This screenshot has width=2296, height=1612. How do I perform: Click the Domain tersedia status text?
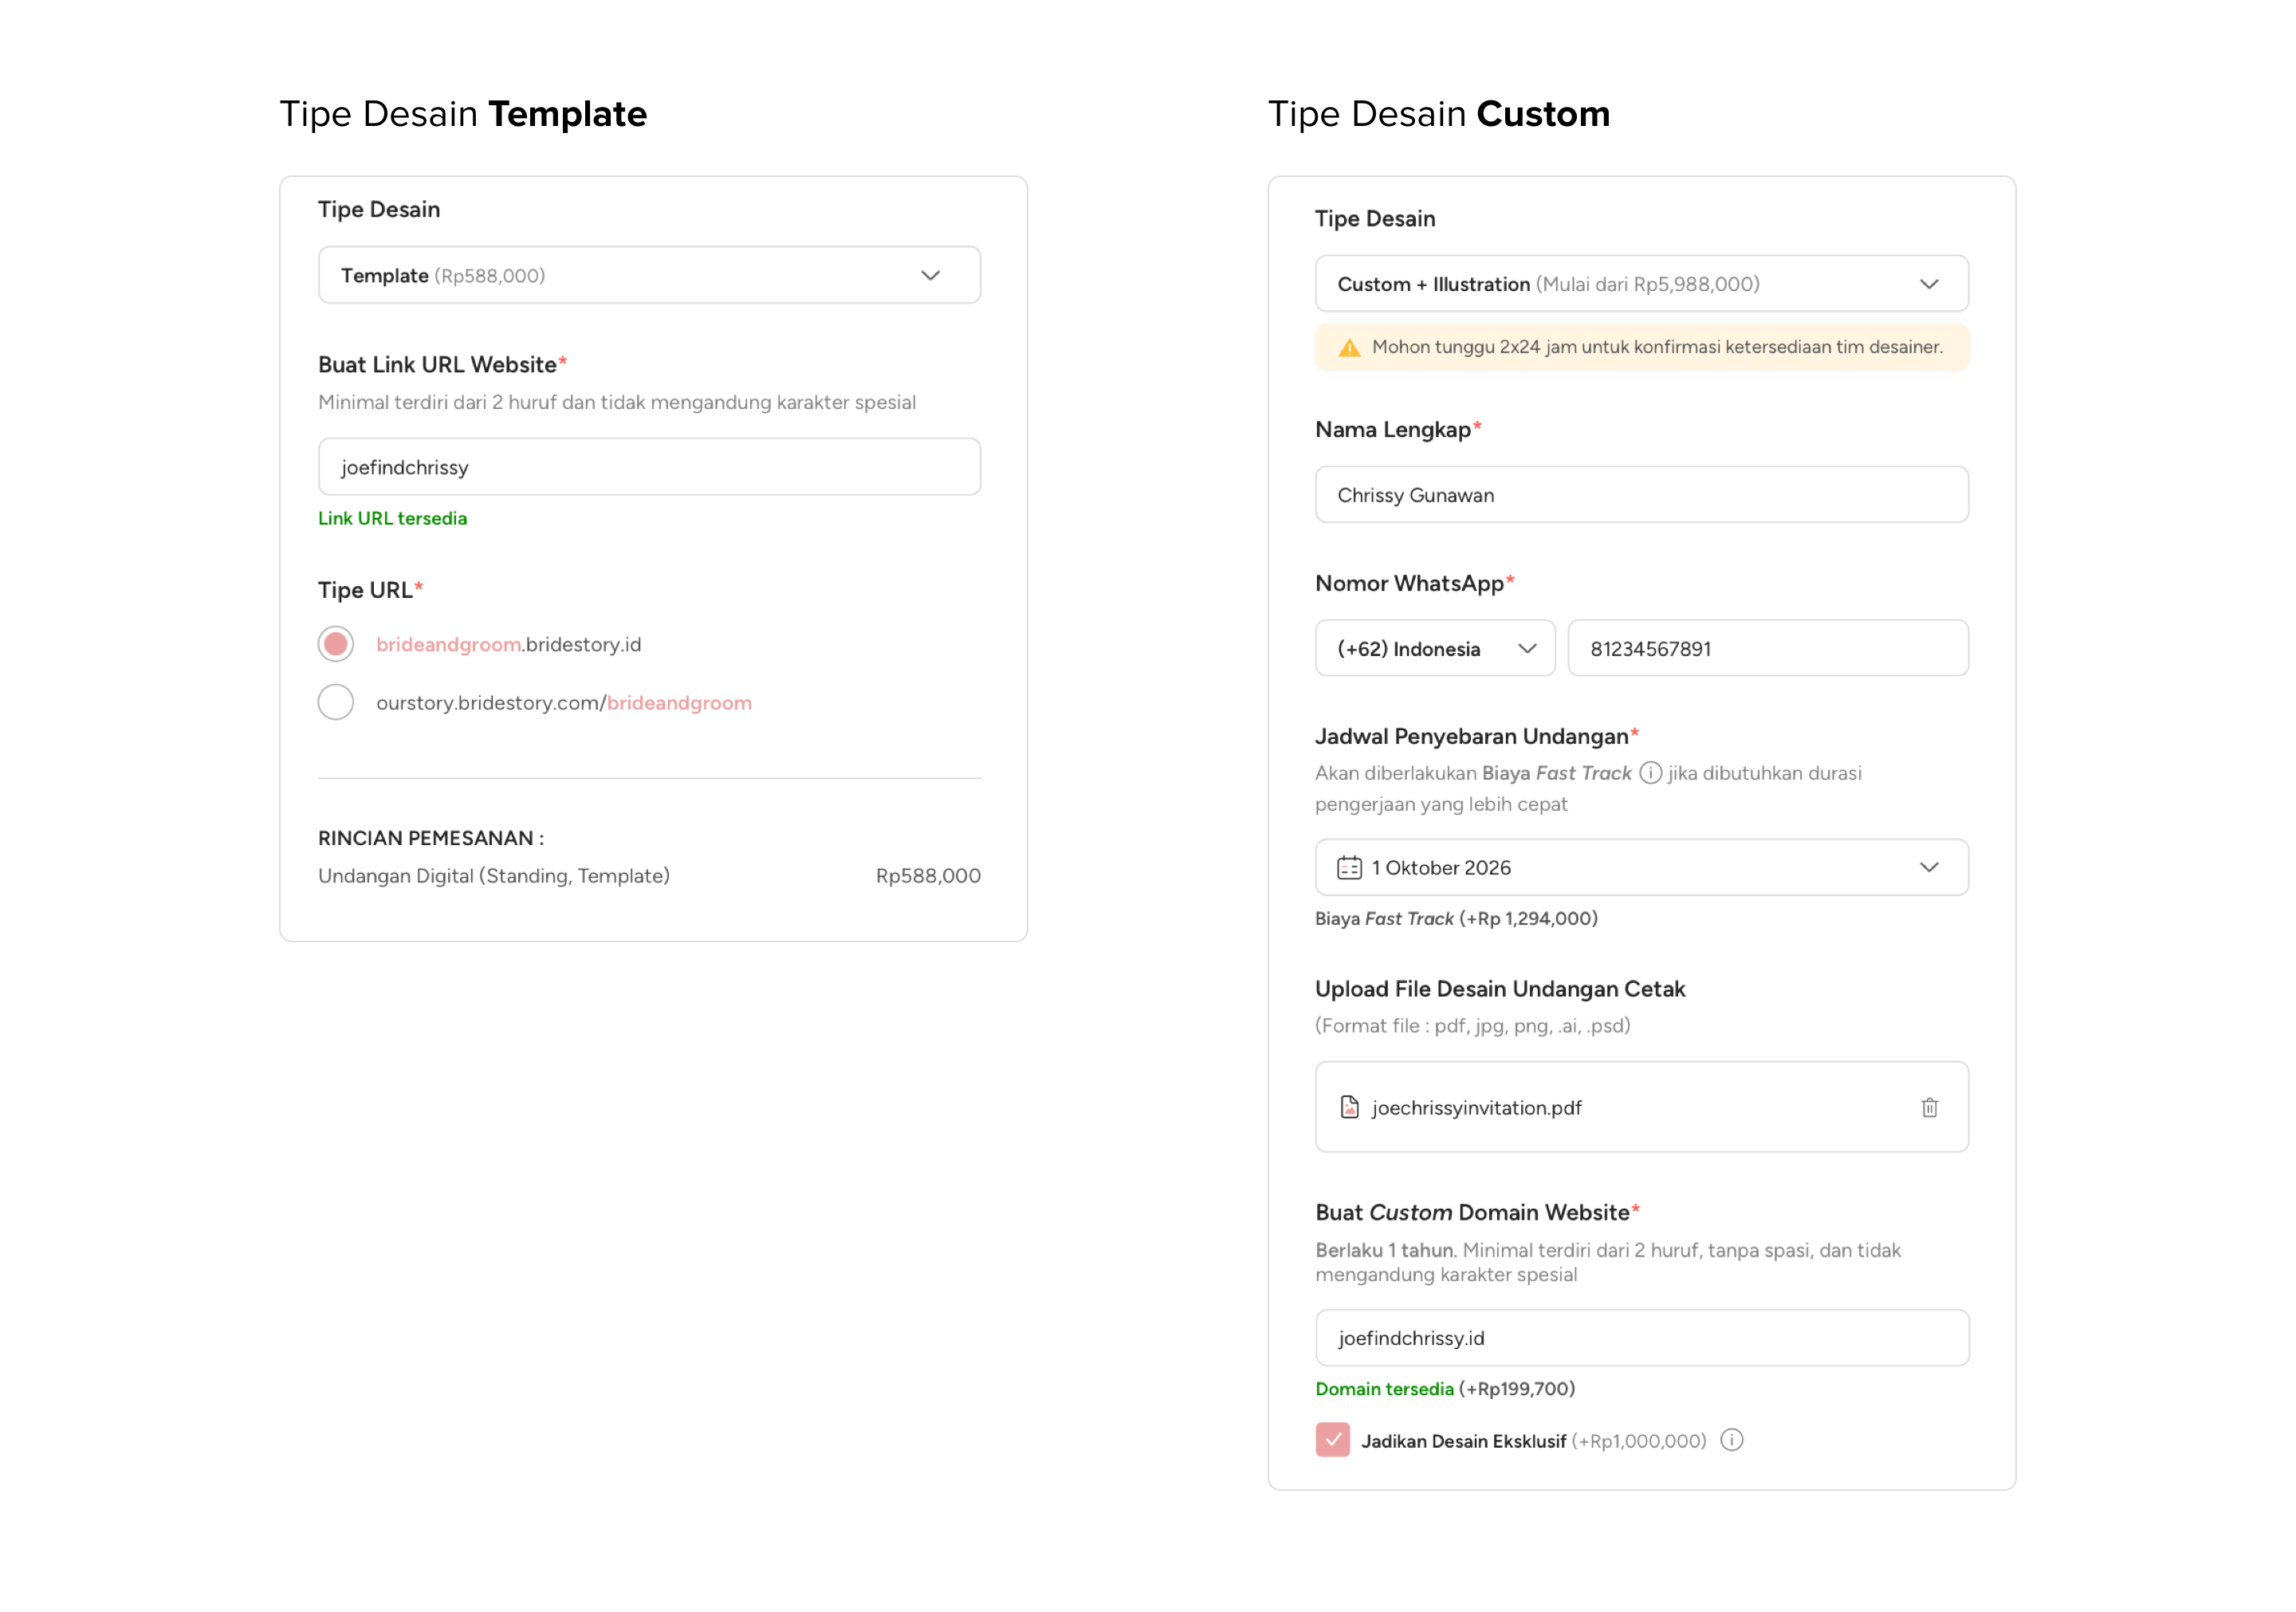tap(1384, 1388)
